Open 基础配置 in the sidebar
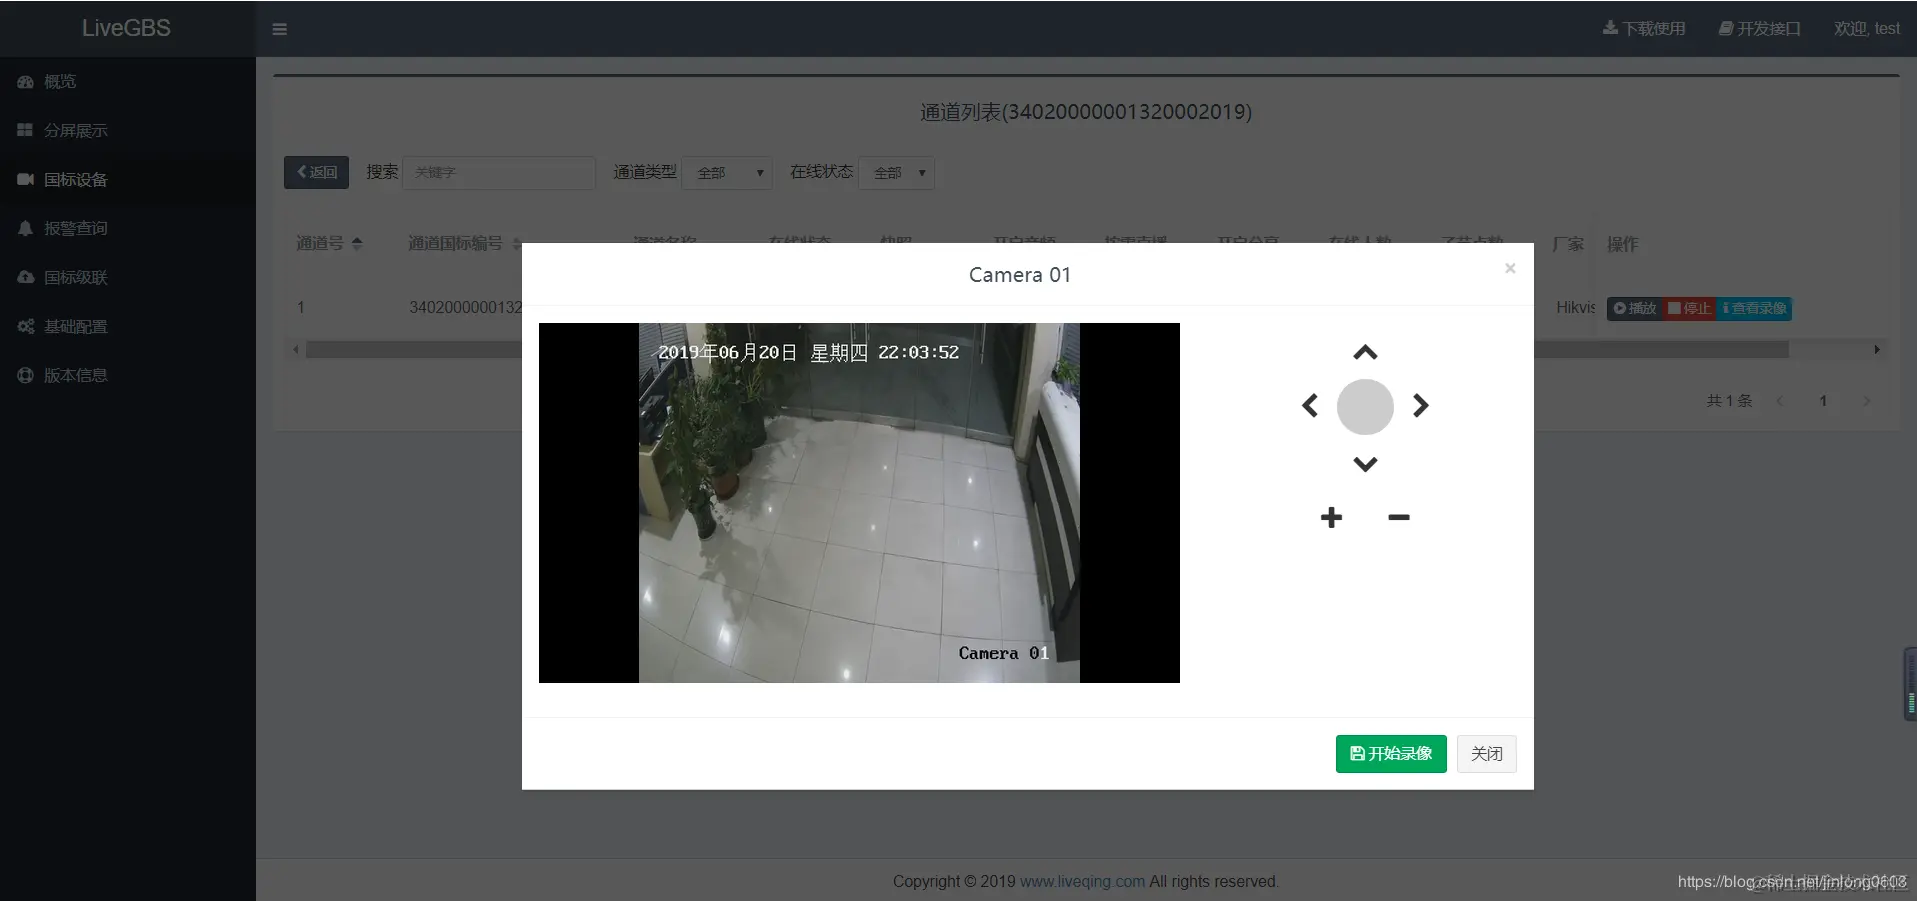The width and height of the screenshot is (1917, 901). pyautogui.click(x=128, y=327)
